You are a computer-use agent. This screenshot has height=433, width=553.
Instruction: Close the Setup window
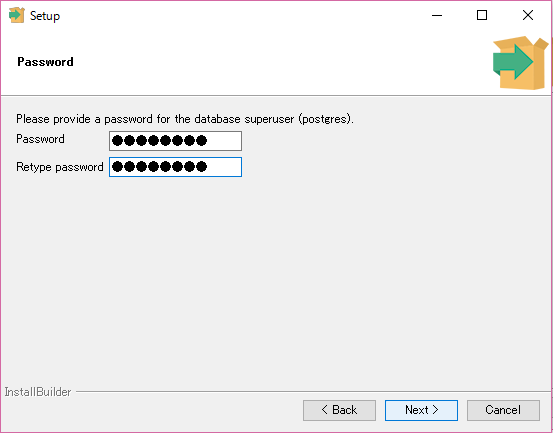tap(528, 15)
